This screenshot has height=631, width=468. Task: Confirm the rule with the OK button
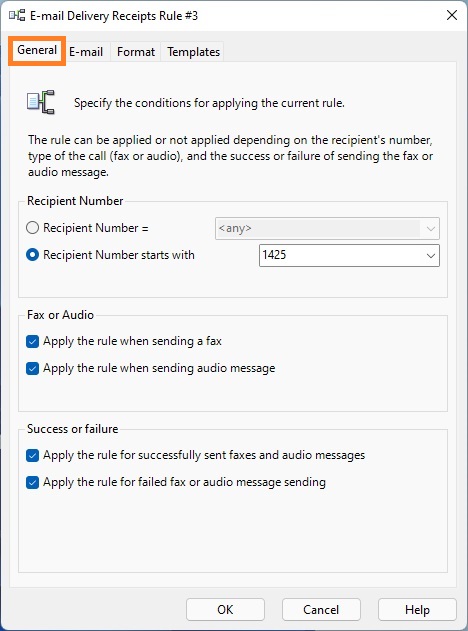point(225,610)
